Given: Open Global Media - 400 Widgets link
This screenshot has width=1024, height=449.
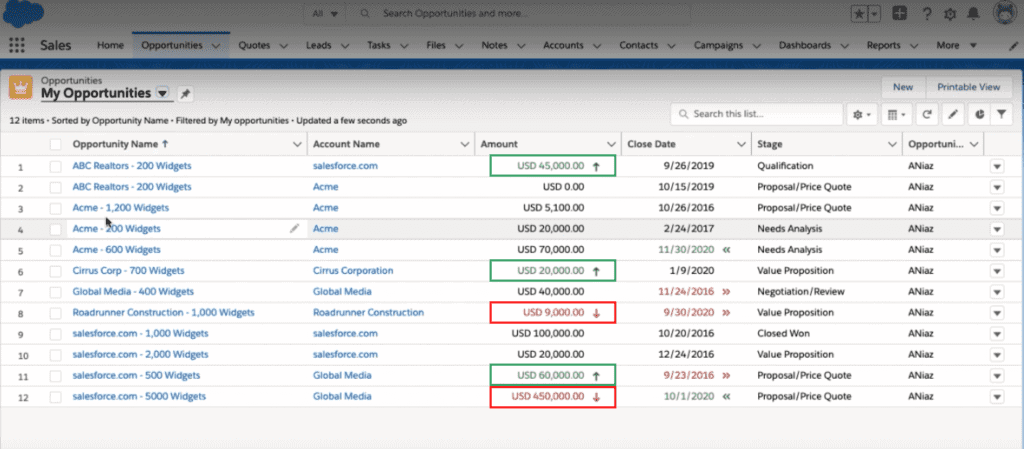Looking at the screenshot, I should 133,292.
